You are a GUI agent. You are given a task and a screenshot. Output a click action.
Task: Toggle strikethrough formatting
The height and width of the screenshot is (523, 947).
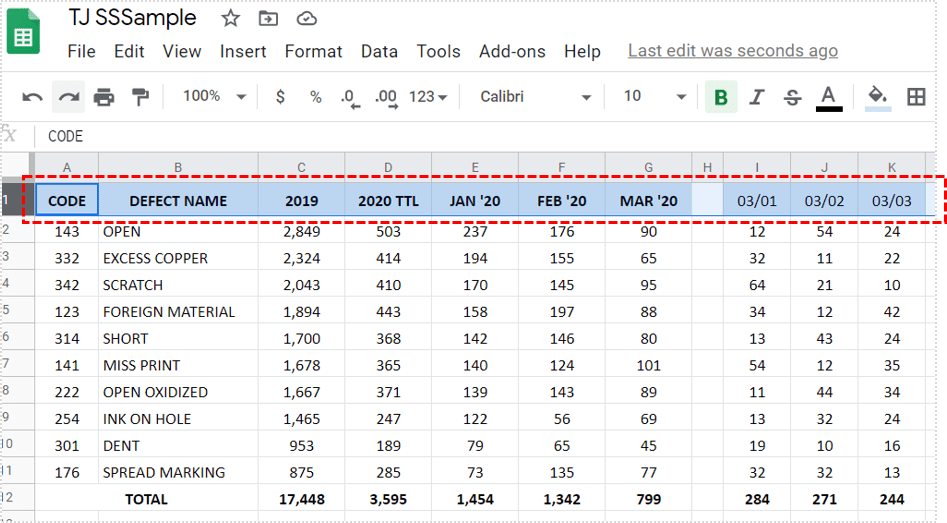pos(792,97)
